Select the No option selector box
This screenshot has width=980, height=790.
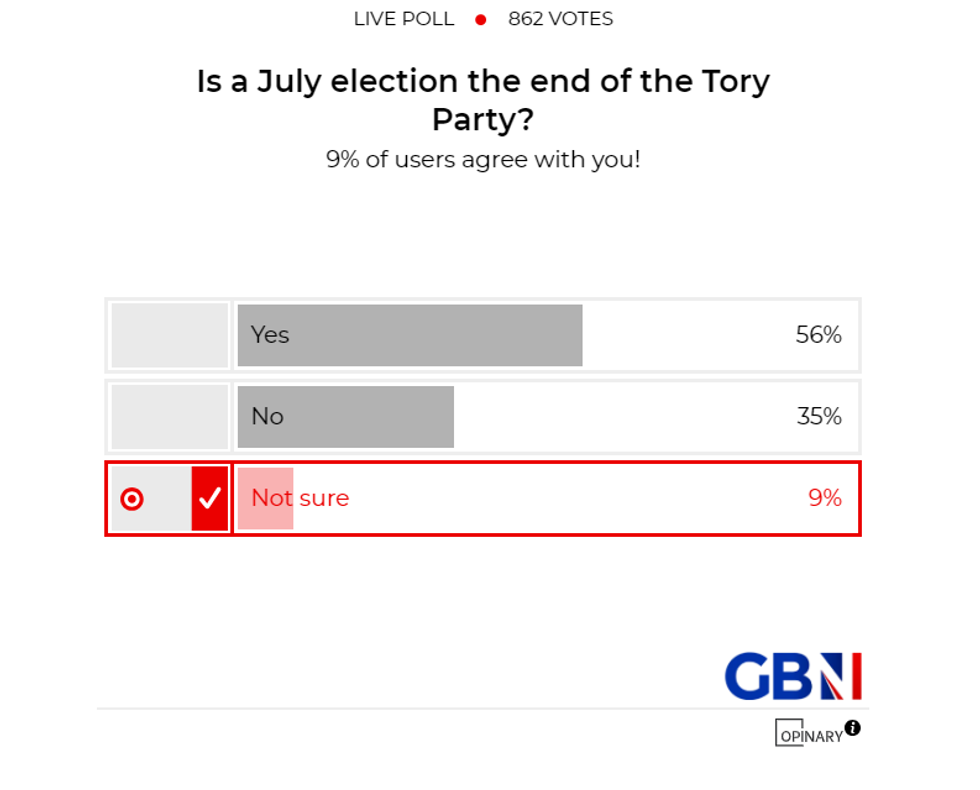[170, 416]
